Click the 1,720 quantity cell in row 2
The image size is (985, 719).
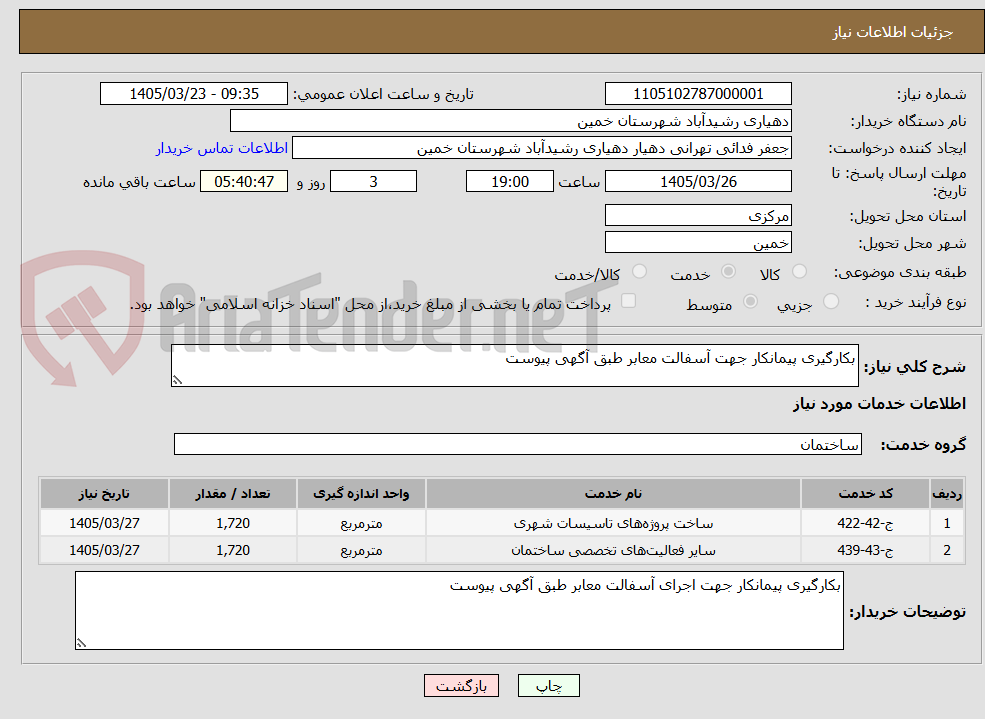[x=232, y=550]
